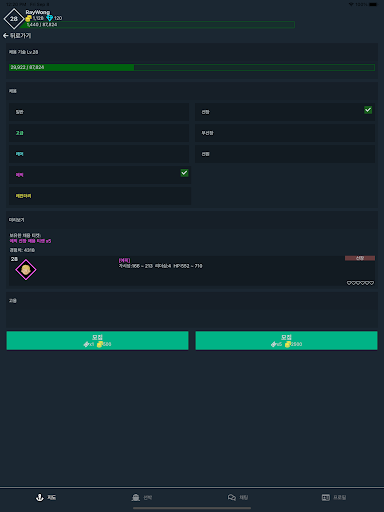Tap the RayWong player name
The height and width of the screenshot is (512, 384).
(38, 12)
